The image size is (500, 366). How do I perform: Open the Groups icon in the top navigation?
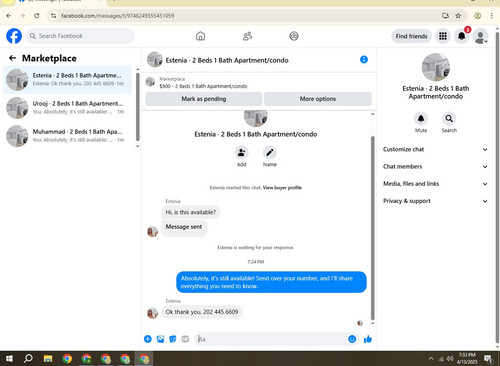[294, 36]
